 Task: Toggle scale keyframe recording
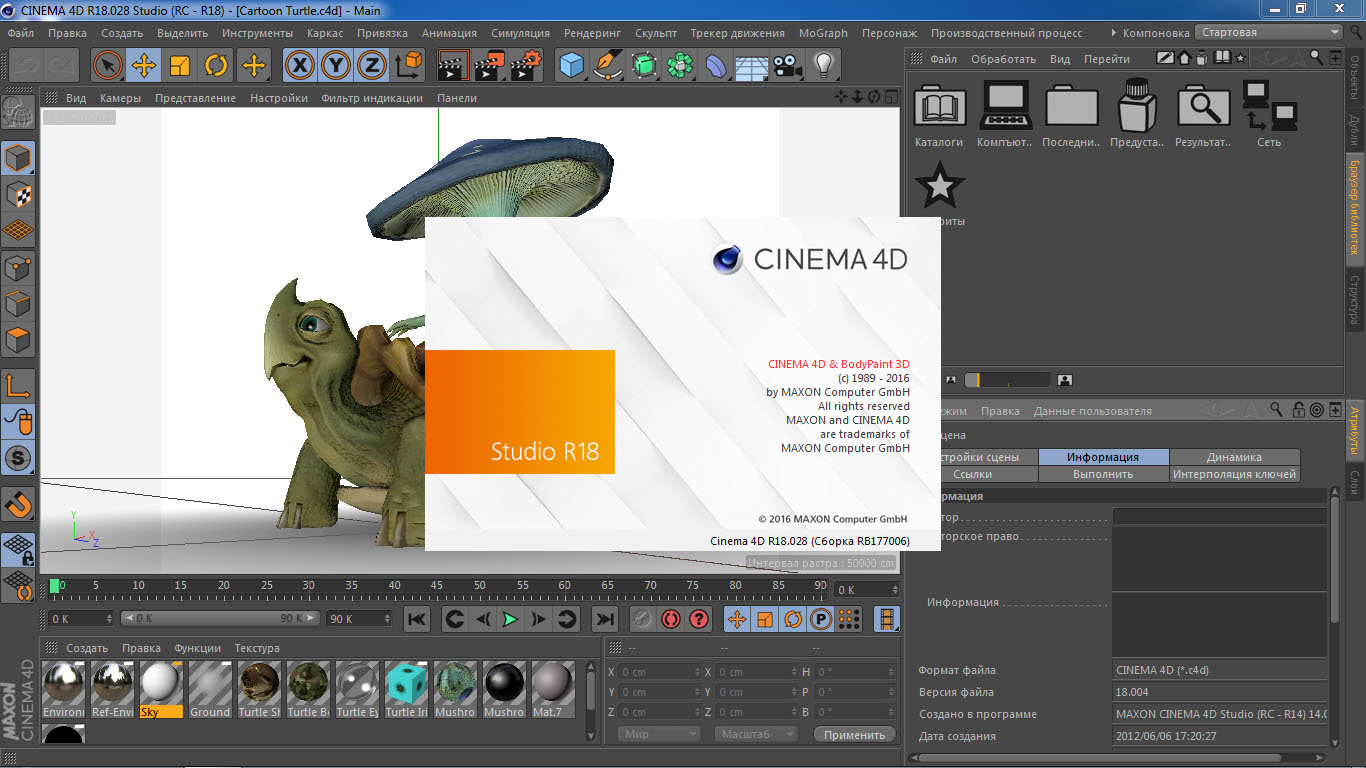pos(765,619)
